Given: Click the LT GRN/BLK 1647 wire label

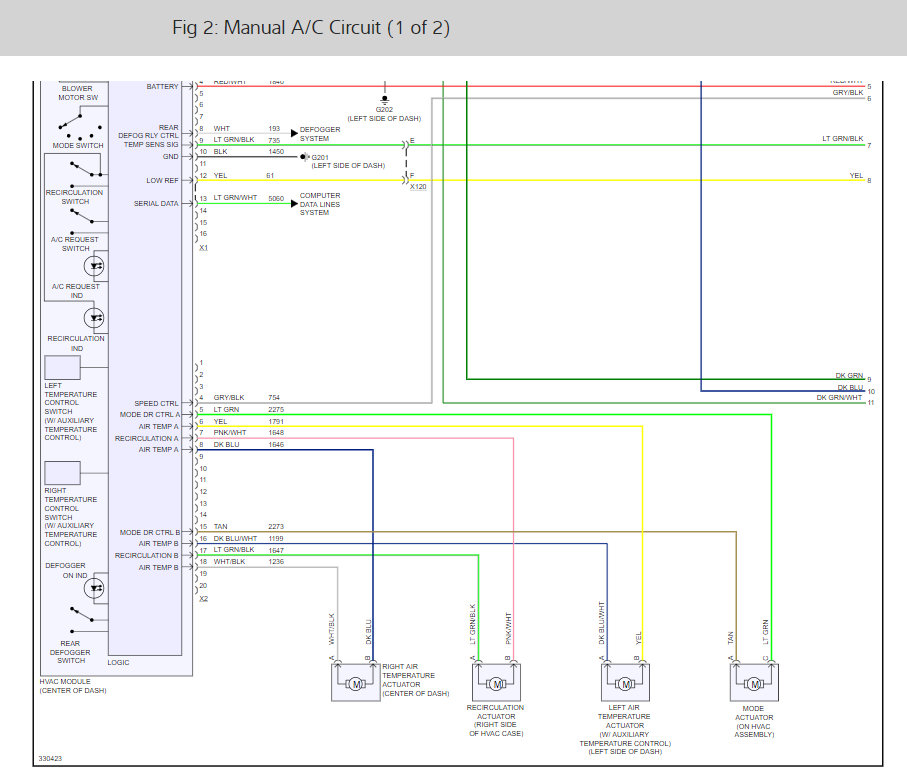Looking at the screenshot, I should [x=249, y=550].
